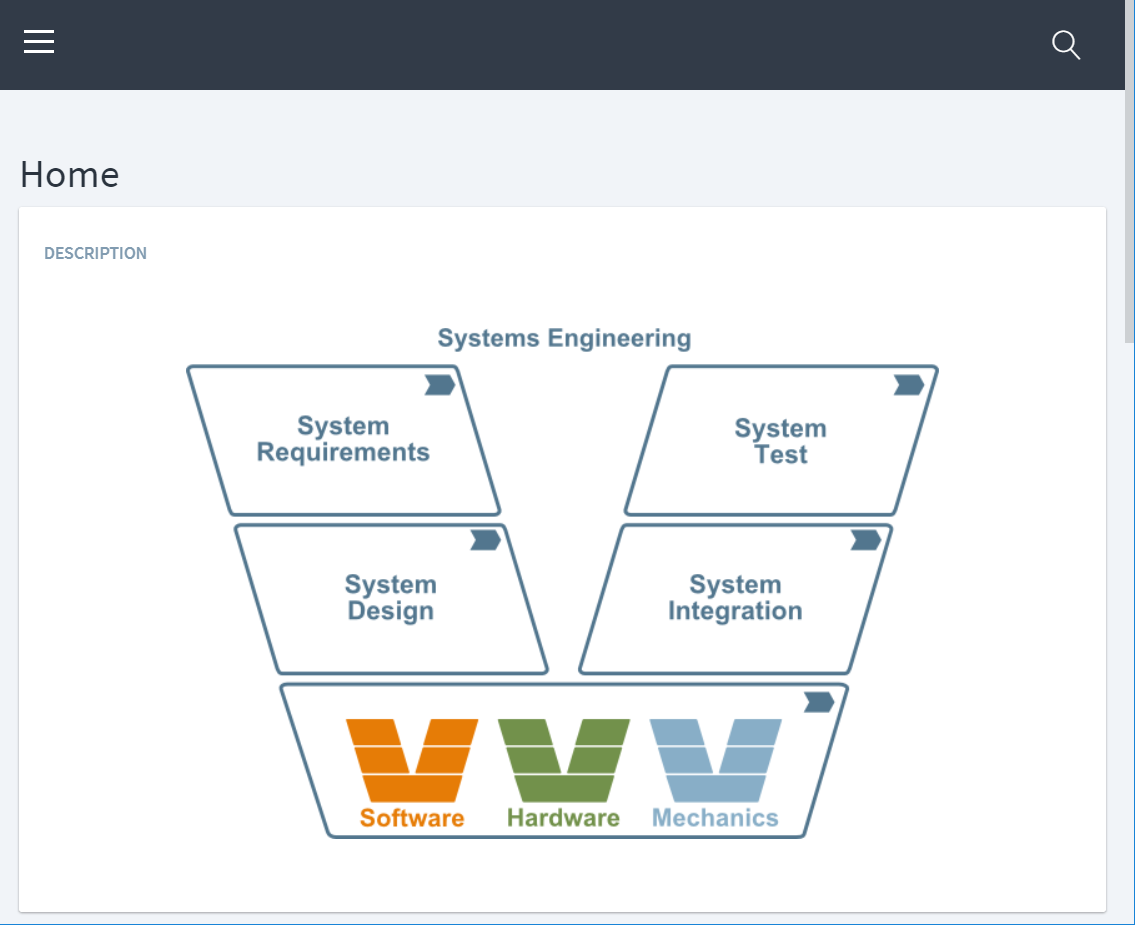Click the arrow icon in System Test box
Screen dimensions: 1135x925
(908, 385)
